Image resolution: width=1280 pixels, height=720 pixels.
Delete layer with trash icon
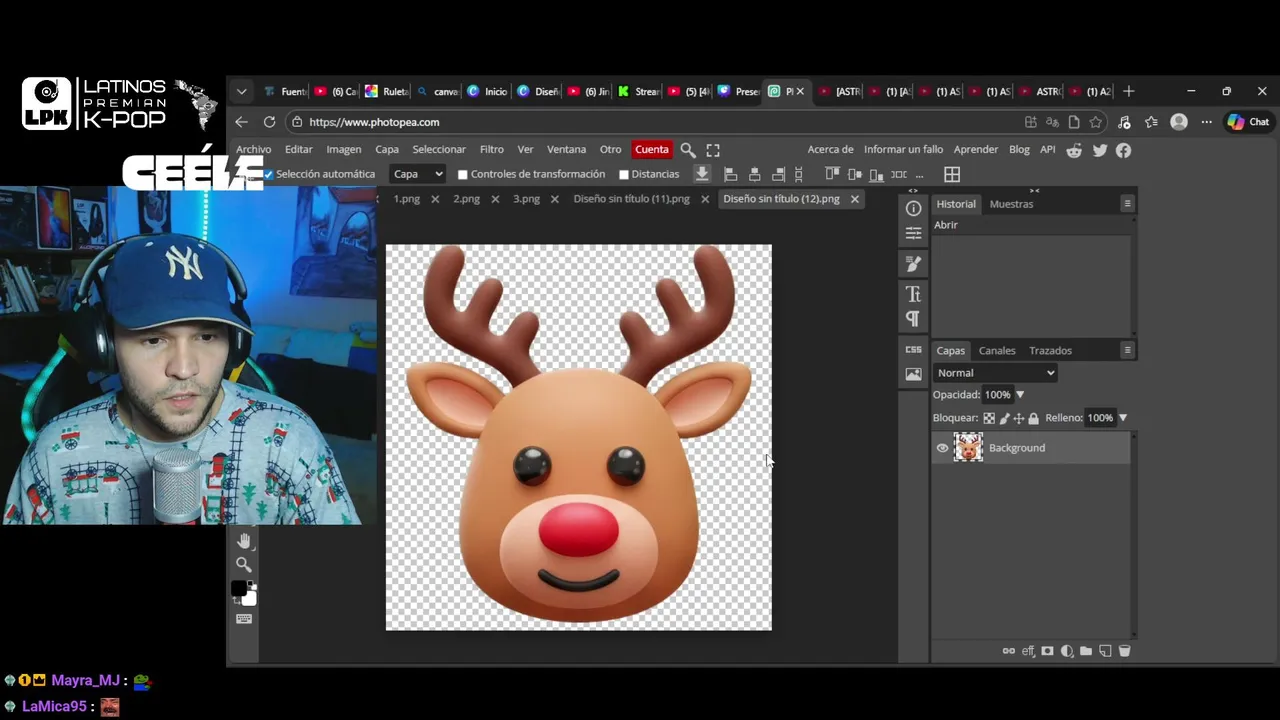(x=1124, y=651)
